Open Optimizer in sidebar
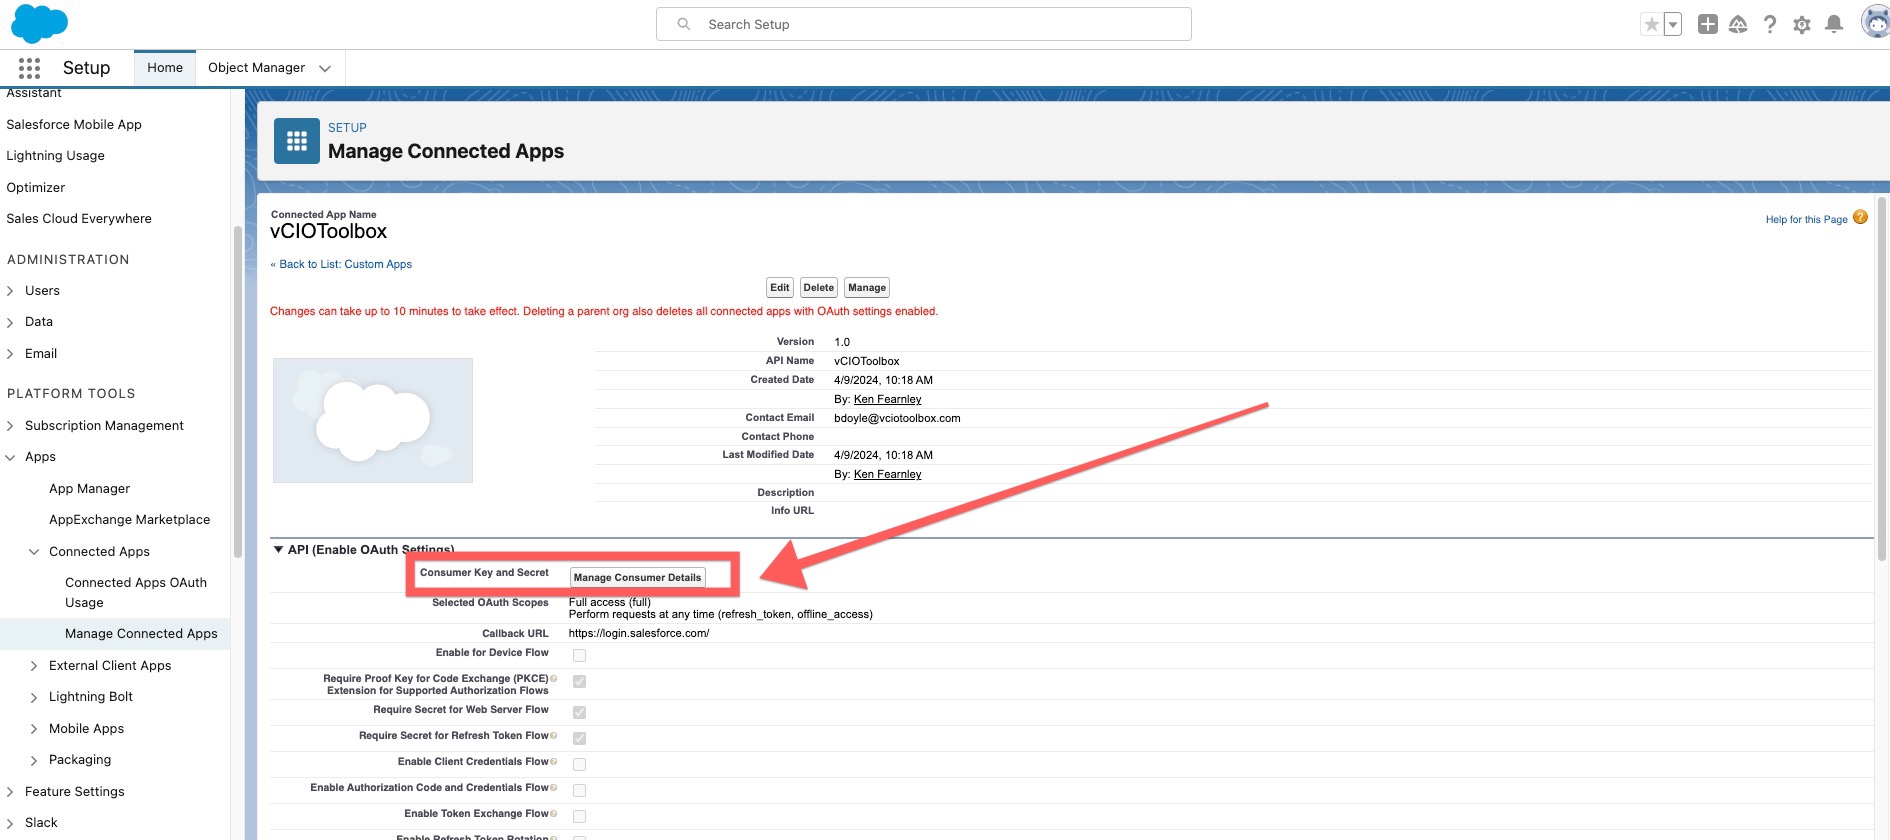1890x840 pixels. coord(35,187)
